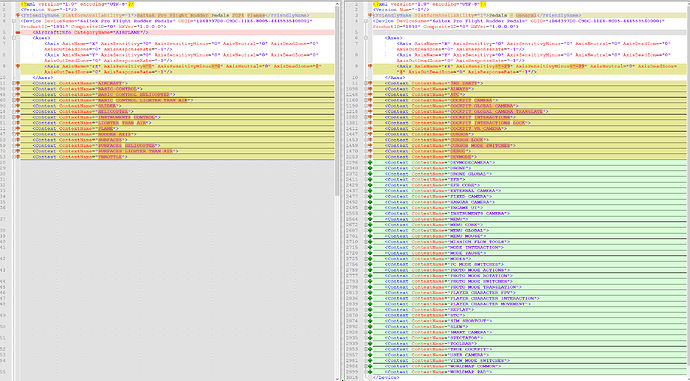The image size is (690, 381).
Task: Click green added marker on the EFB row
Action: point(370,180)
